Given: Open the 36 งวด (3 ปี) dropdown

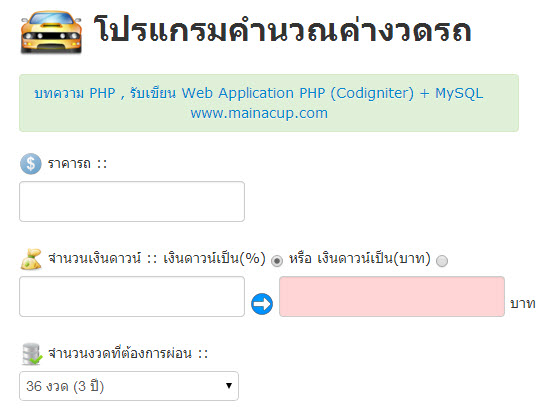Looking at the screenshot, I should (129, 386).
